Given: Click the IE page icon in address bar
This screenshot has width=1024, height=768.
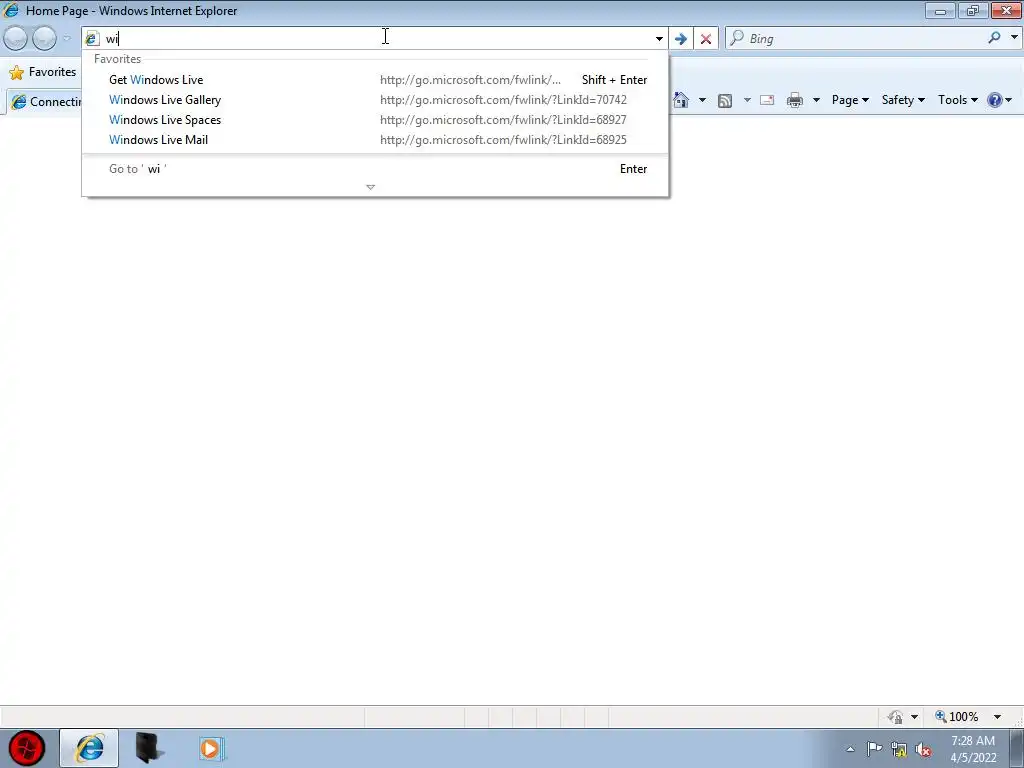Looking at the screenshot, I should [92, 39].
